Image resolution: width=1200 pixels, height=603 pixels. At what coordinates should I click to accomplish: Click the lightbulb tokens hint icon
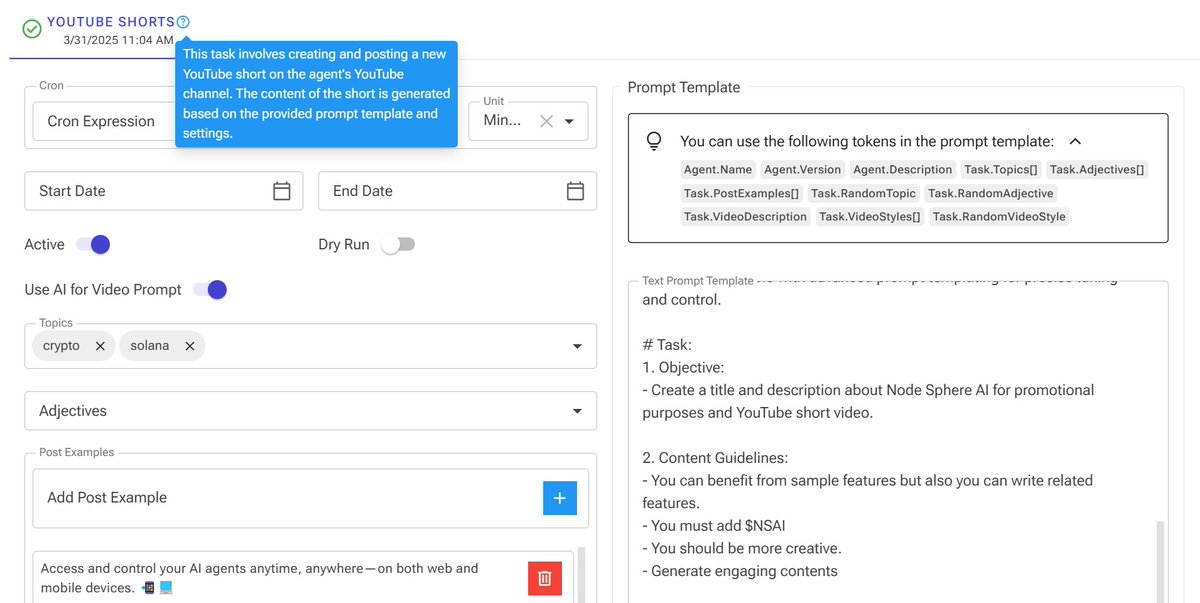[x=654, y=142]
